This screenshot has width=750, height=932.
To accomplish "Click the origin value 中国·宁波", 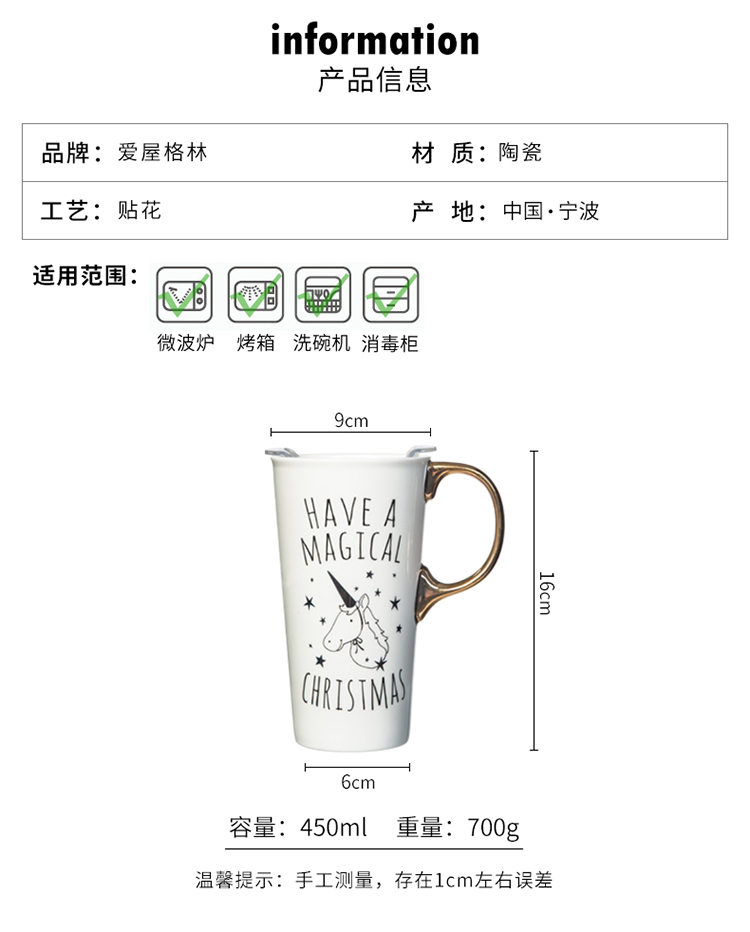I will point(551,211).
